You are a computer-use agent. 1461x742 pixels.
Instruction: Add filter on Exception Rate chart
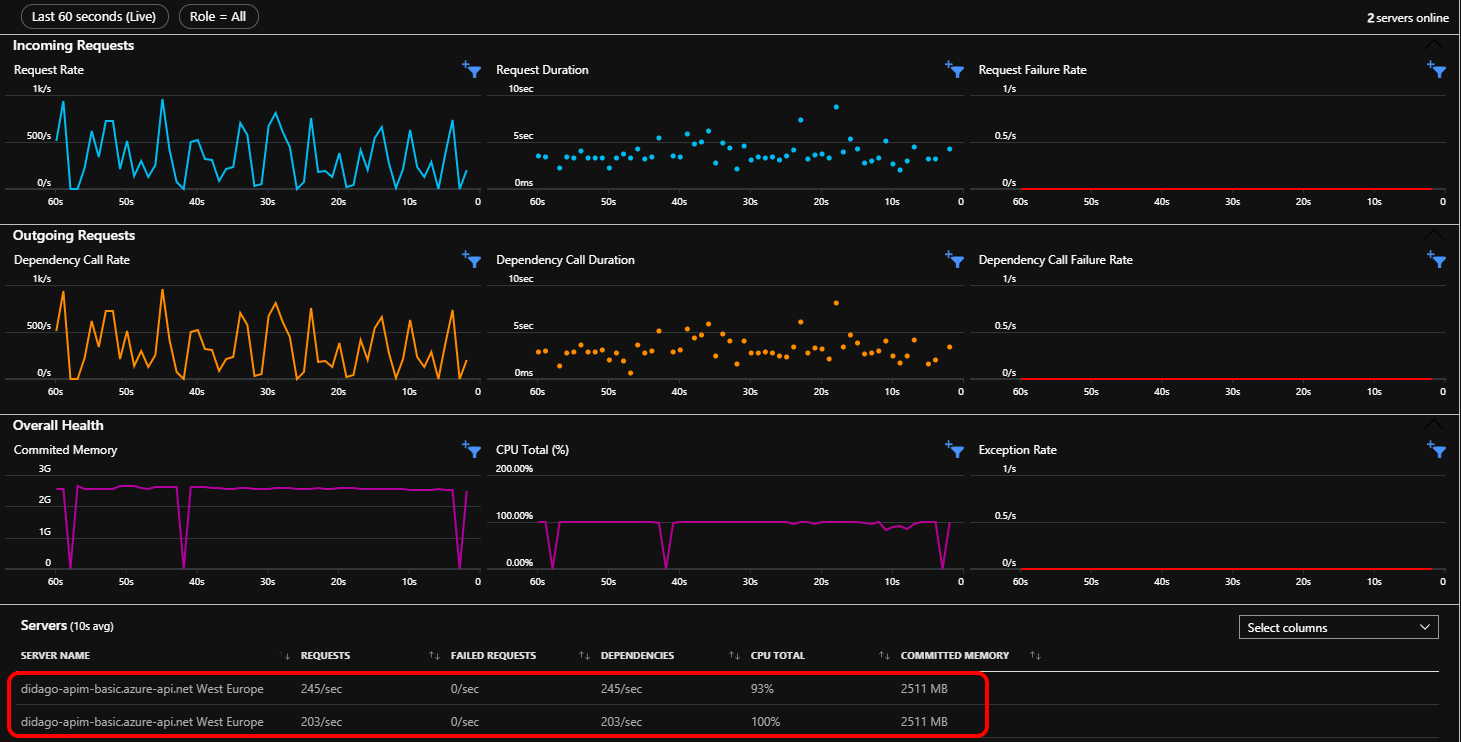point(1436,449)
